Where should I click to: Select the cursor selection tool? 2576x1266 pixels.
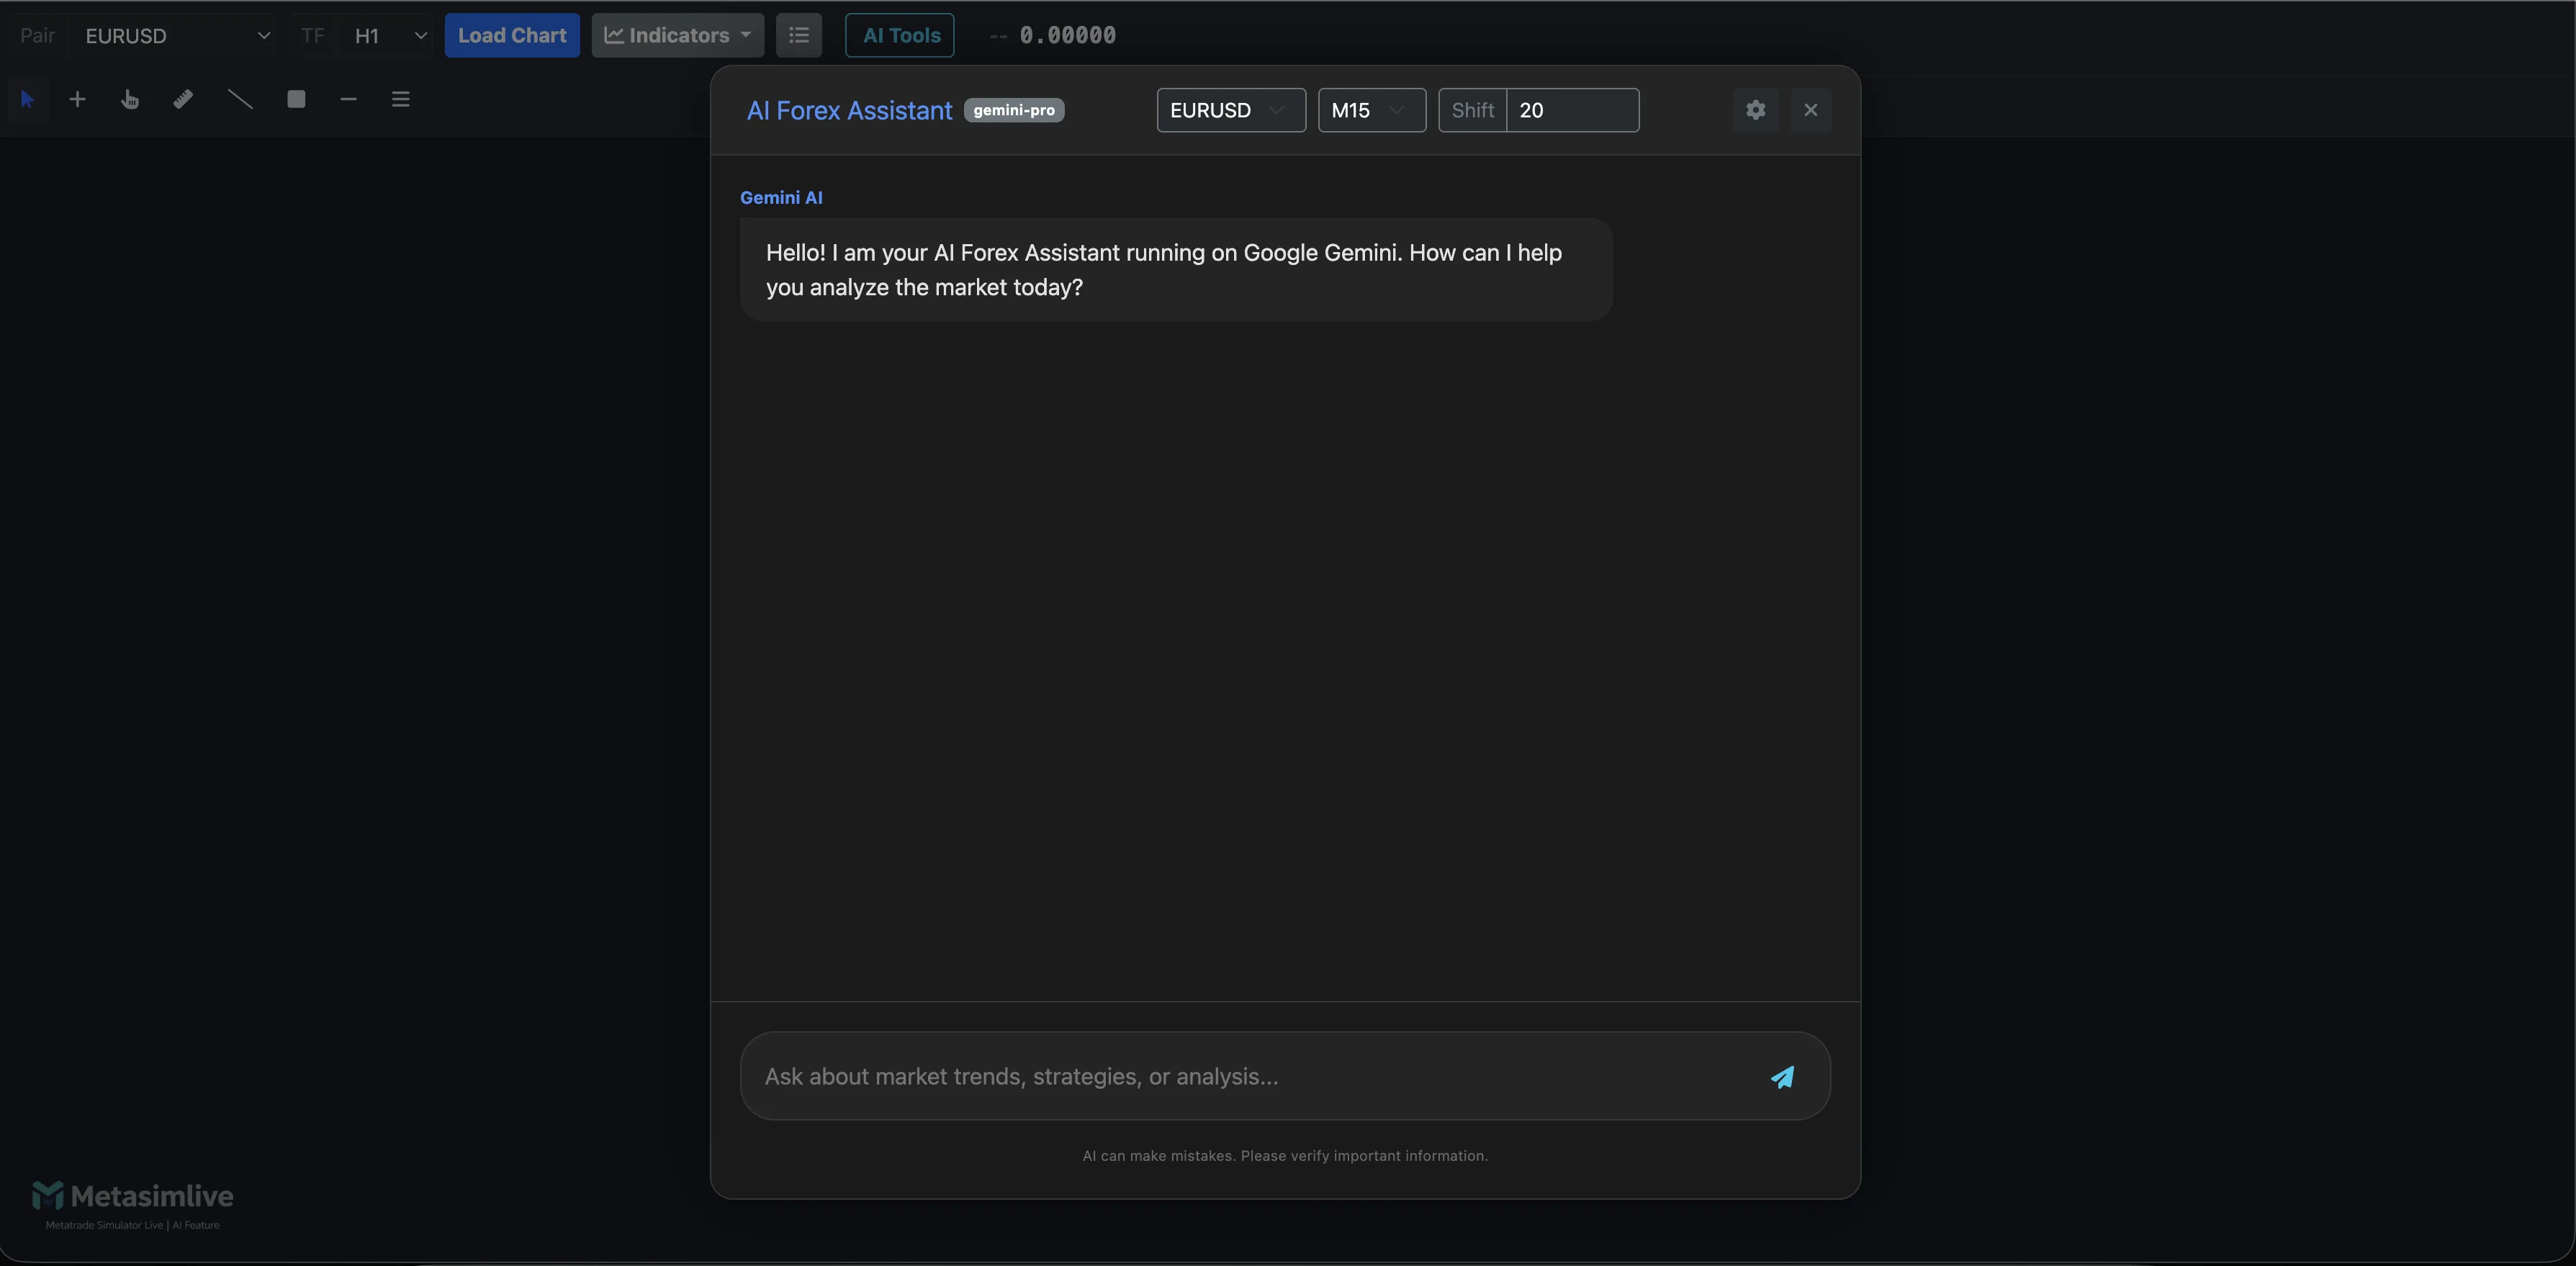pyautogui.click(x=27, y=99)
